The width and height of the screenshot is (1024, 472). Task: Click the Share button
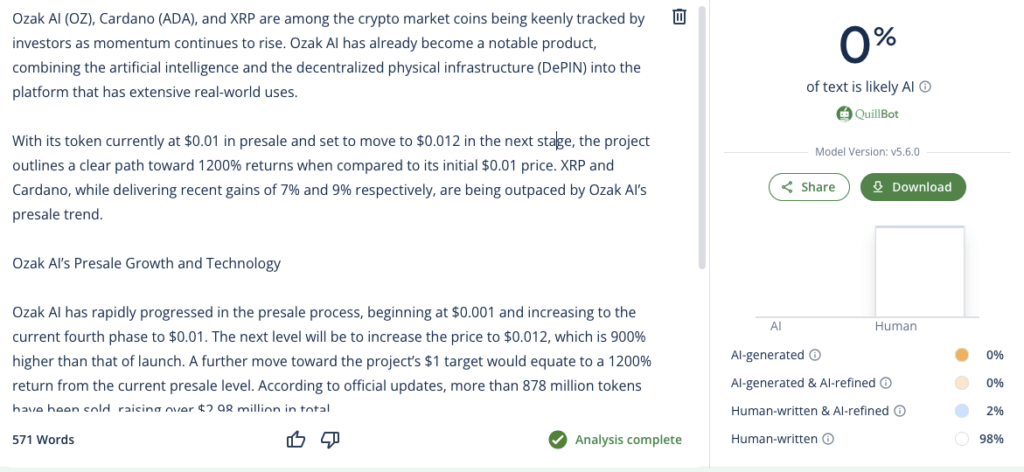point(808,187)
